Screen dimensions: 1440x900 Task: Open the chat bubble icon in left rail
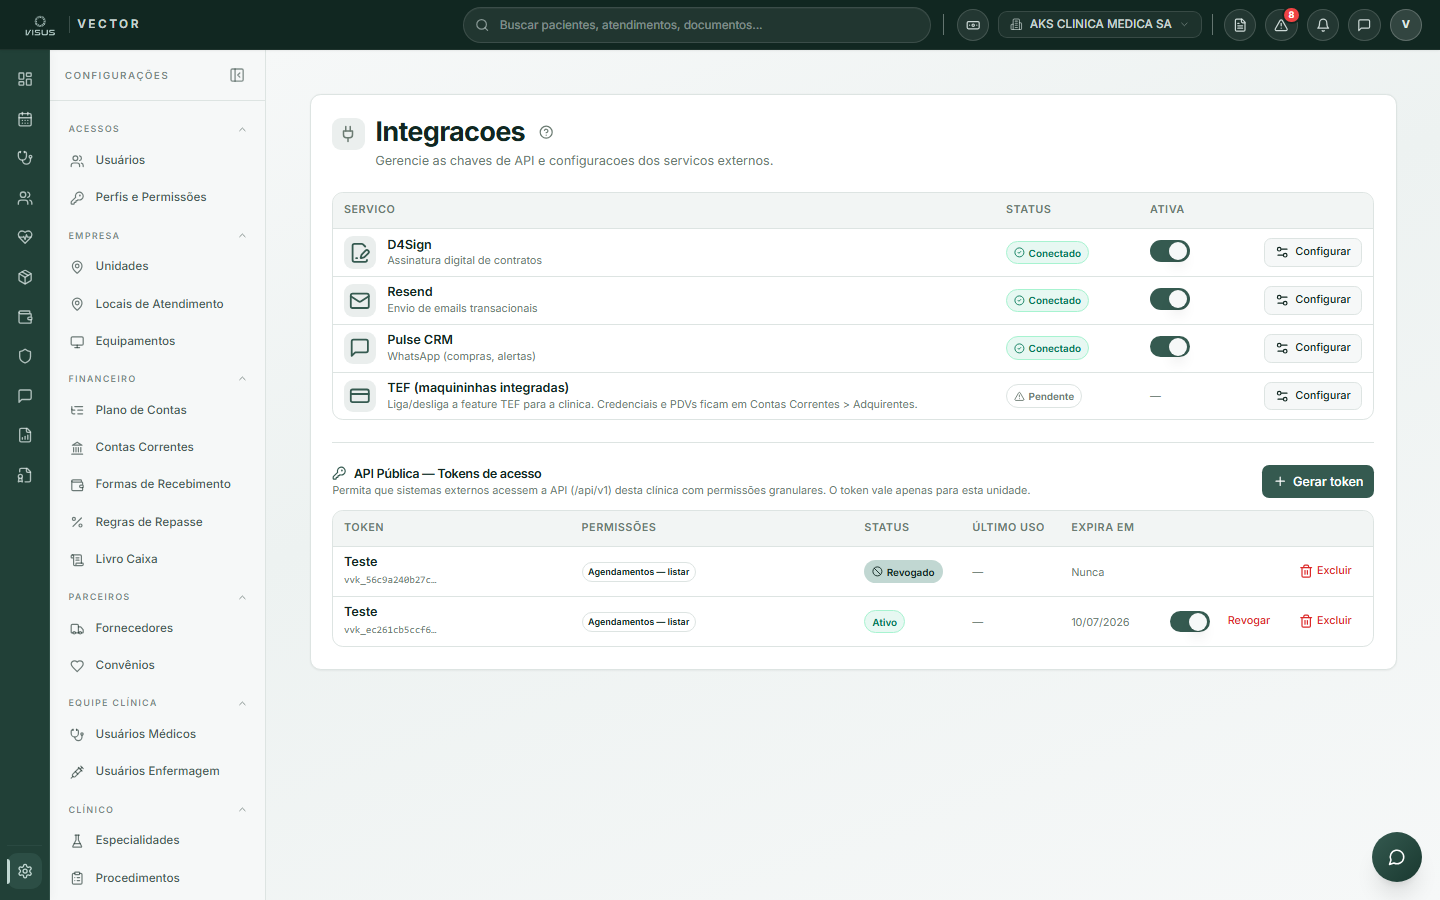click(25, 396)
